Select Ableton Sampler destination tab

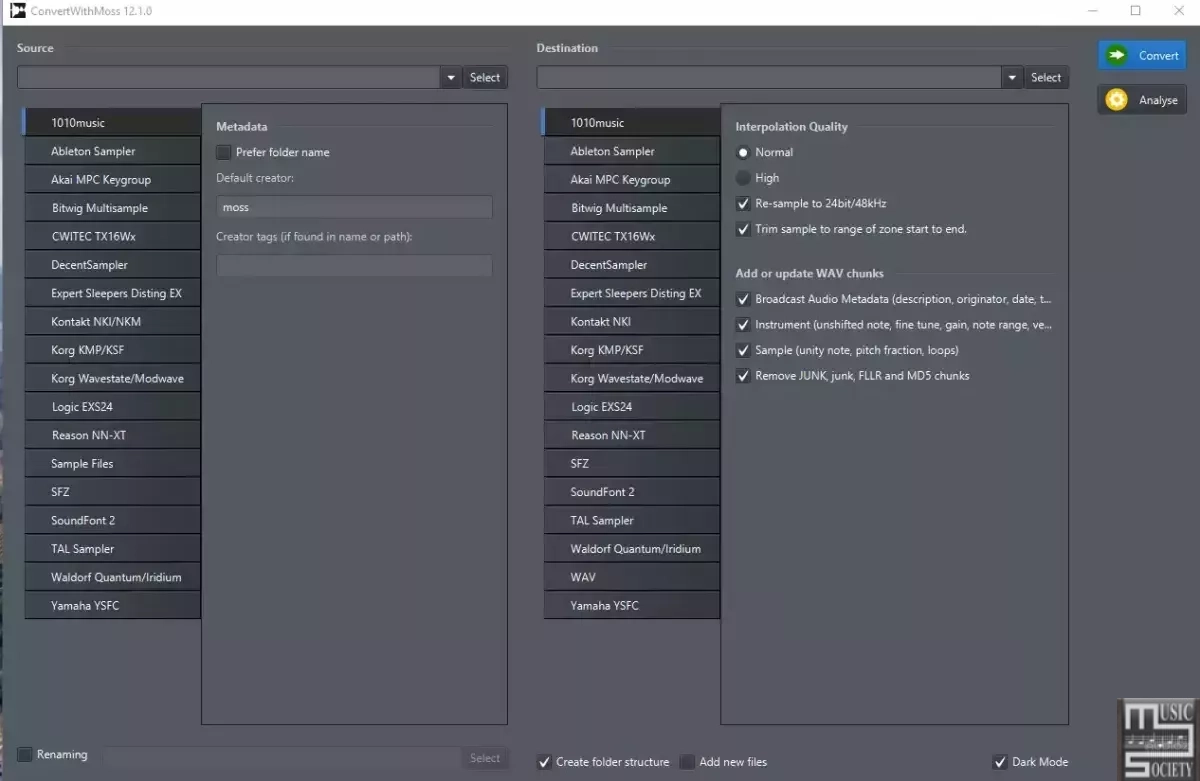click(632, 151)
